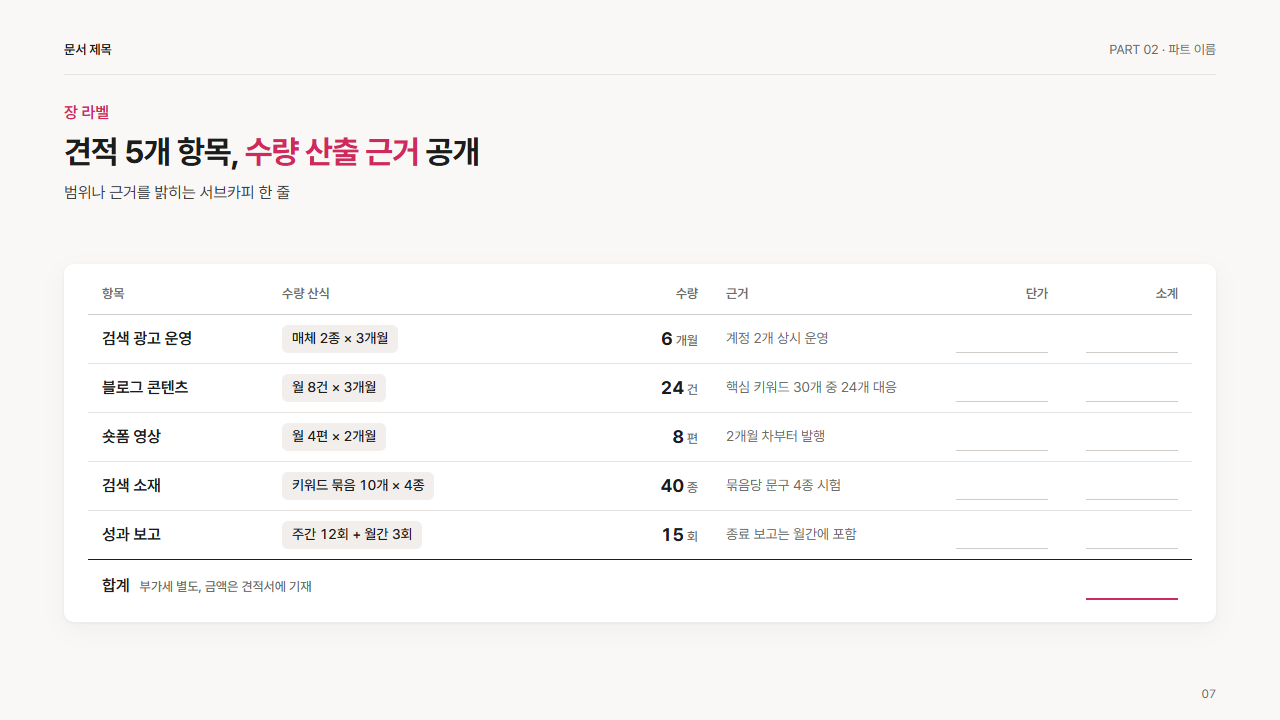Click the '근거' column header
1280x720 pixels.
[x=737, y=293]
